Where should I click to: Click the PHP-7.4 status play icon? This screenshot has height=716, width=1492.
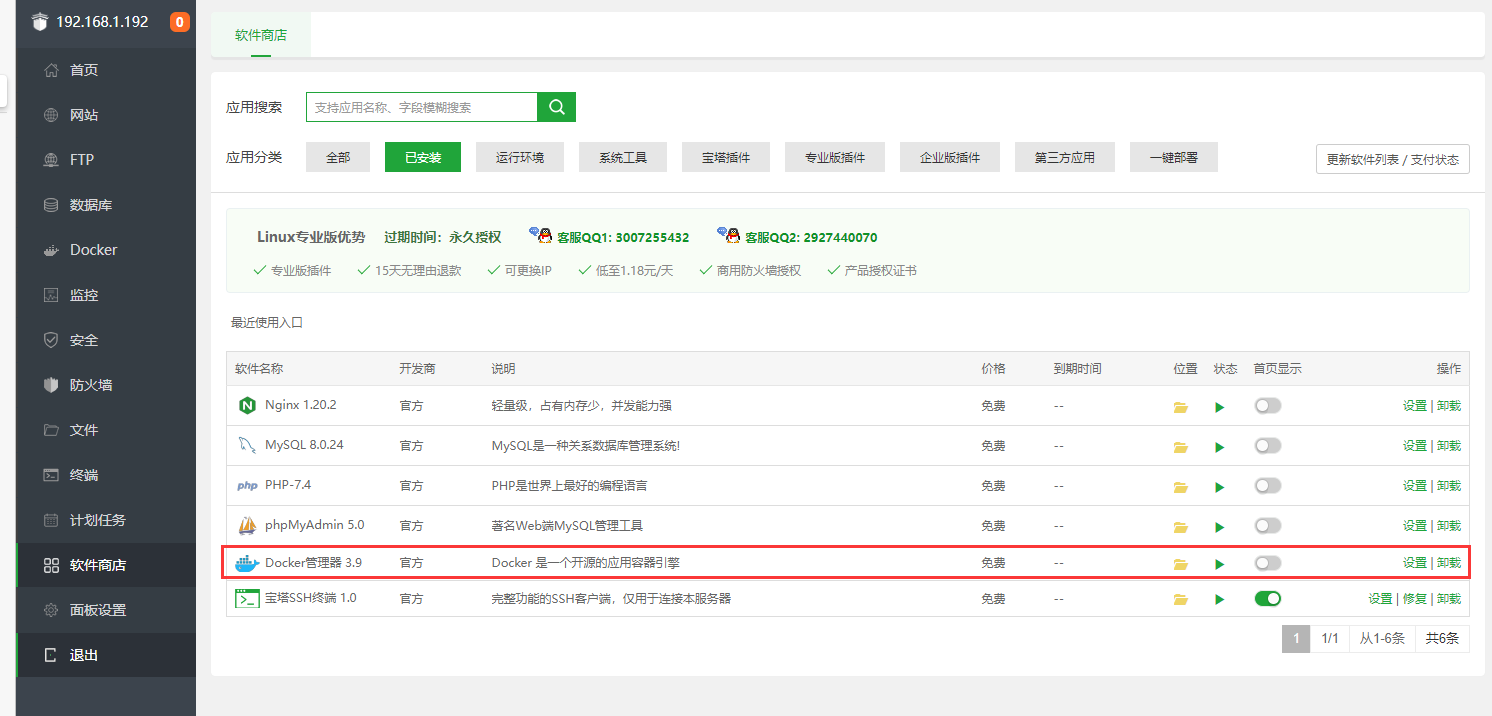pos(1219,487)
